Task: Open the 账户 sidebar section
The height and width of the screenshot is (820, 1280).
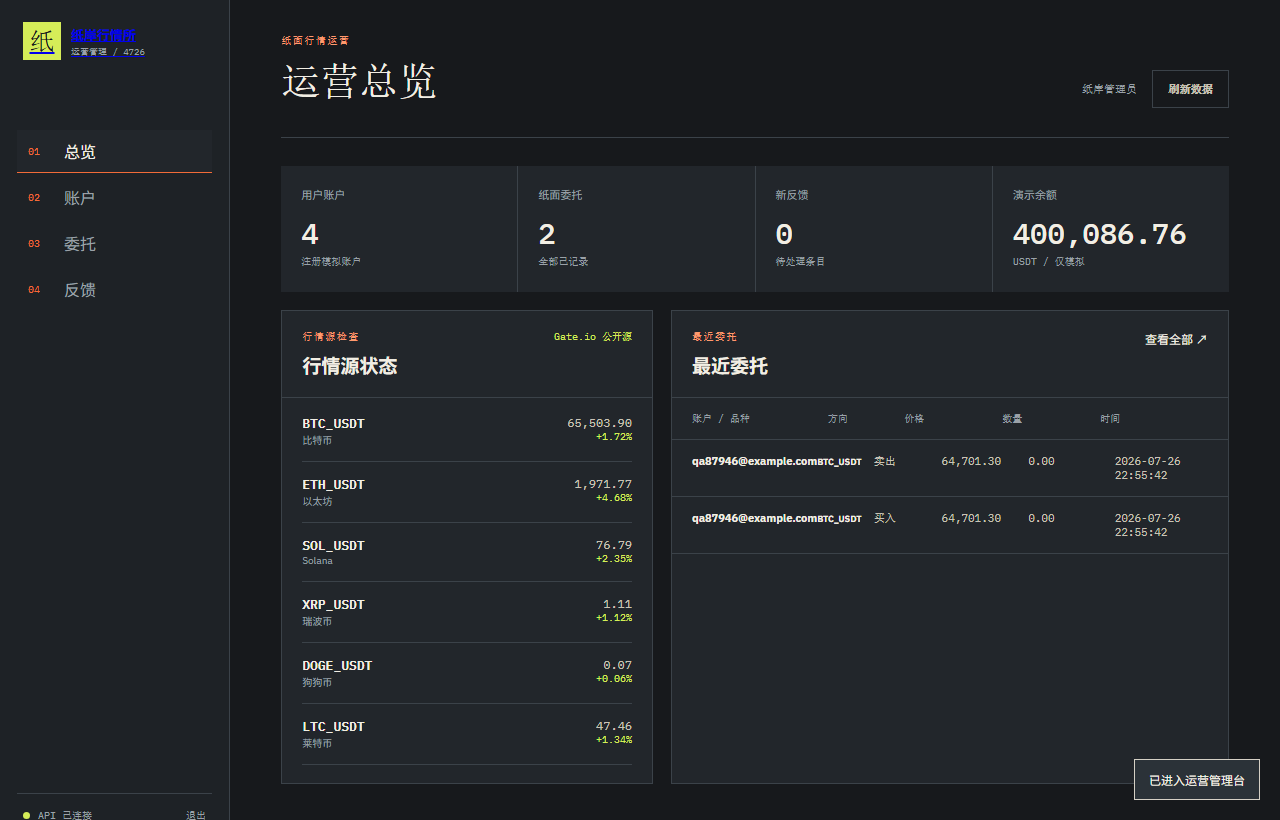Action: 114,198
